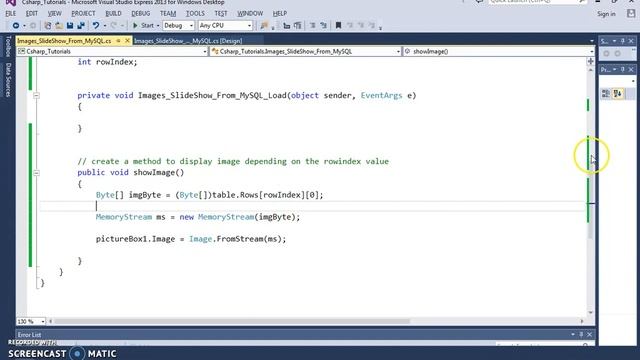Click the Redo toolbar icon
The height and width of the screenshot is (360, 640).
[114, 26]
